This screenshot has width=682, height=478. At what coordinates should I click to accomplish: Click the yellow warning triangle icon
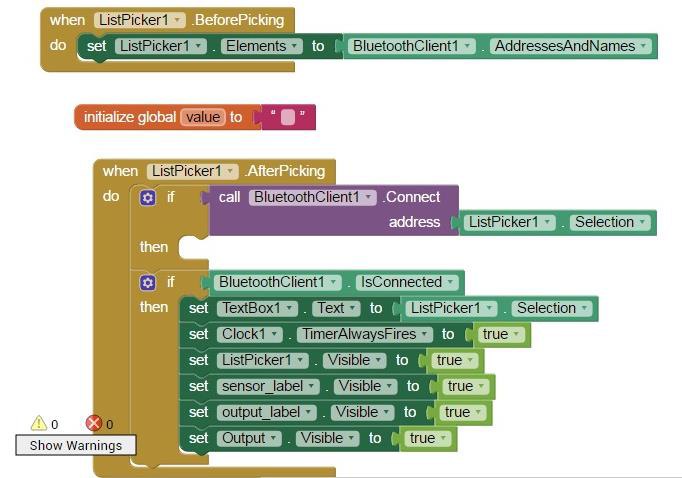(x=38, y=423)
